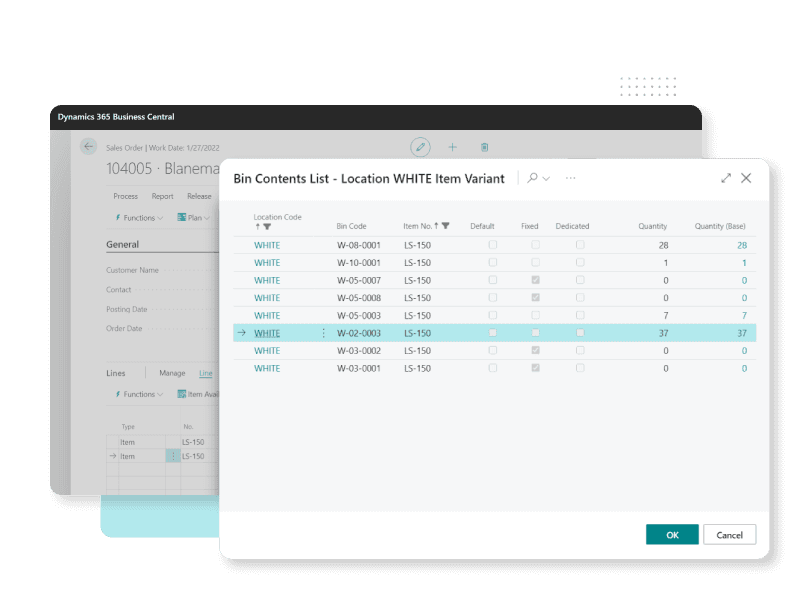Toggle Fixed checkbox for bin W-05-0007
This screenshot has height=600, width=800.
[x=535, y=280]
